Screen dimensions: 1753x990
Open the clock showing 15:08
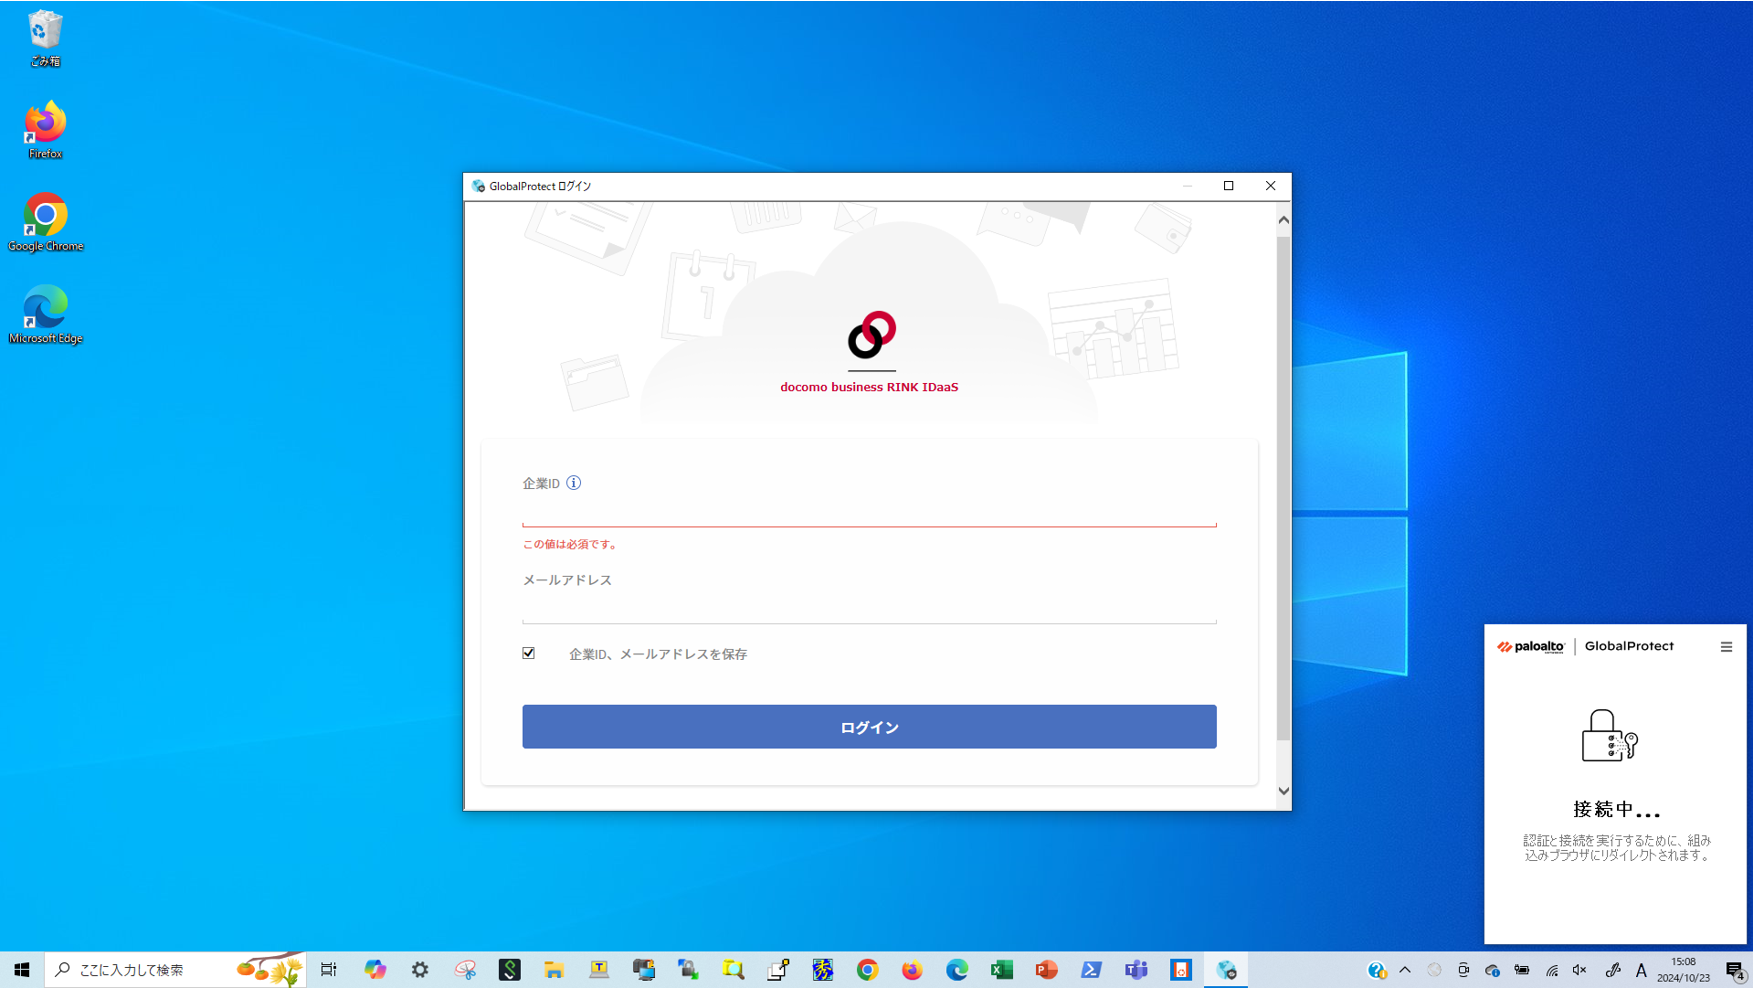coord(1684,970)
